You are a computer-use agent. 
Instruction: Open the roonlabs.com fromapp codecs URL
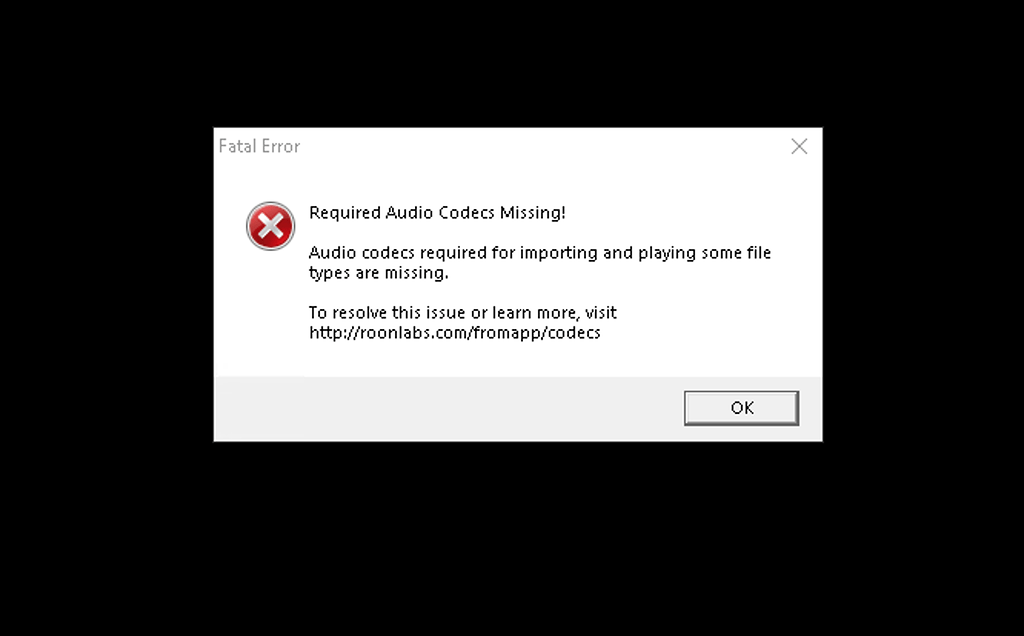(455, 333)
